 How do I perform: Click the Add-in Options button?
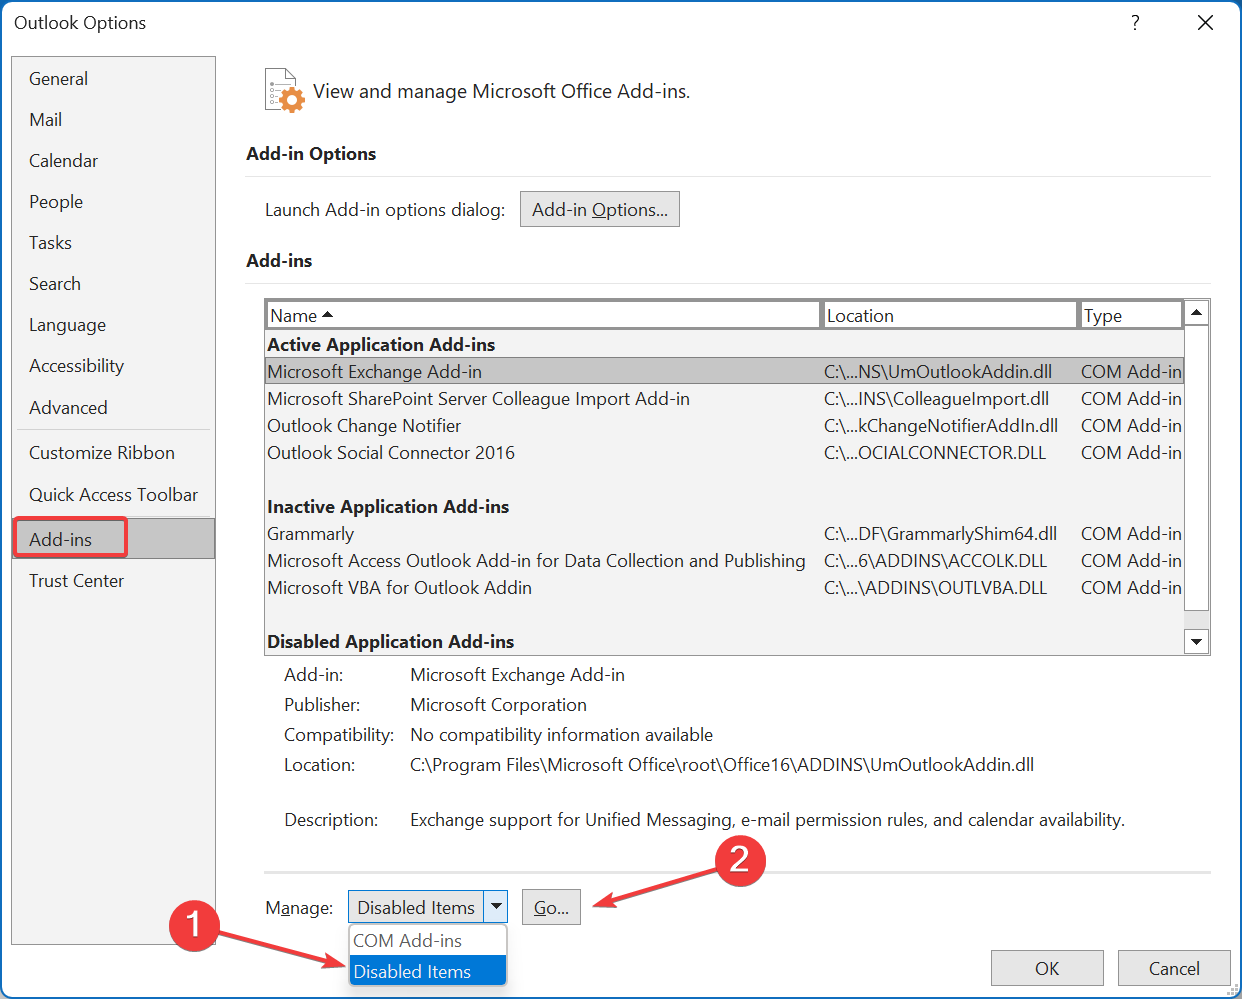599,209
